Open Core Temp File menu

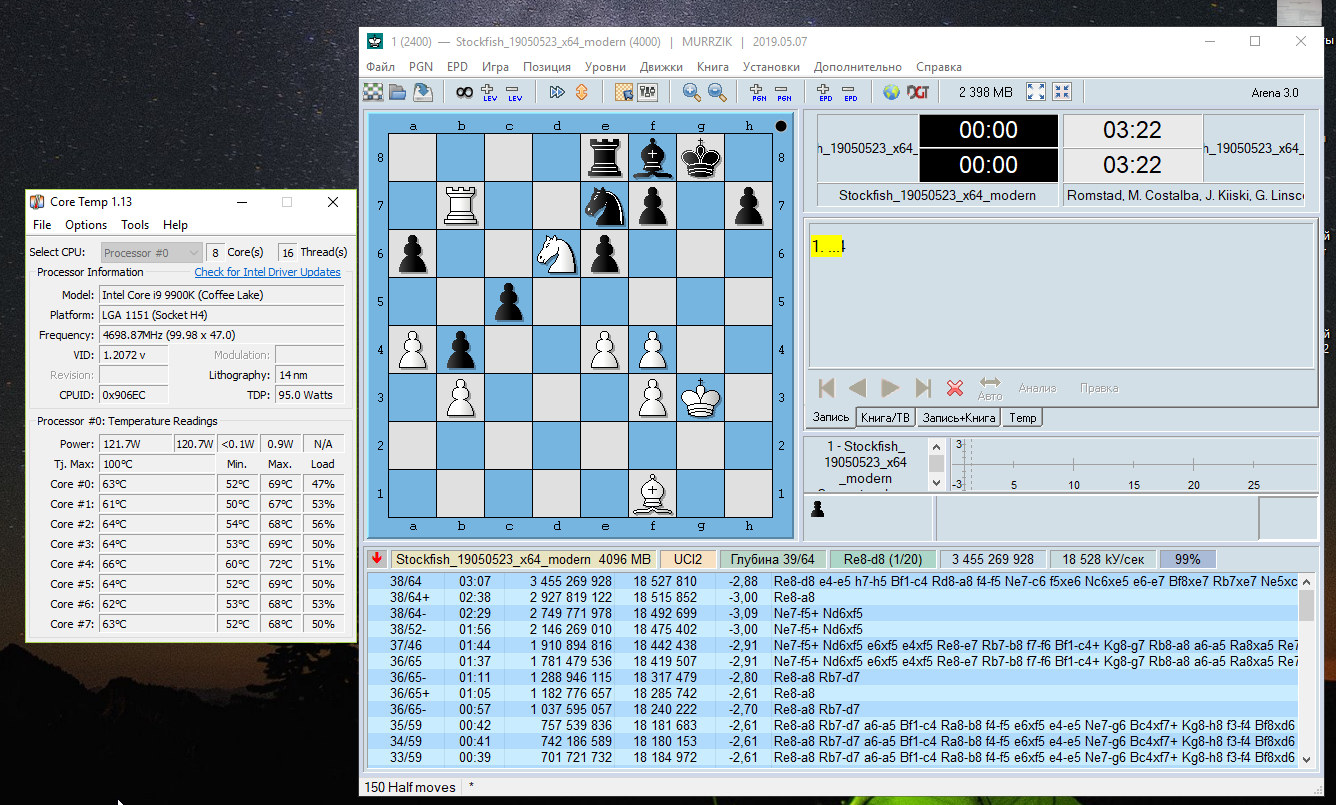[x=42, y=225]
